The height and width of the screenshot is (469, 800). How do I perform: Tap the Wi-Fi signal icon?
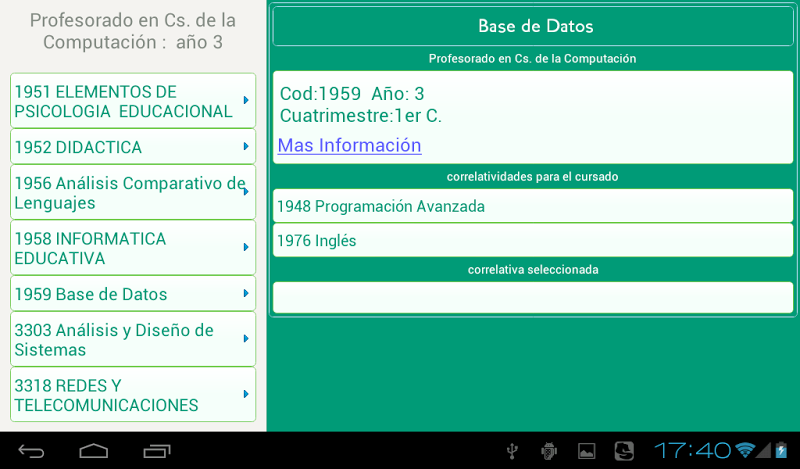[x=745, y=450]
